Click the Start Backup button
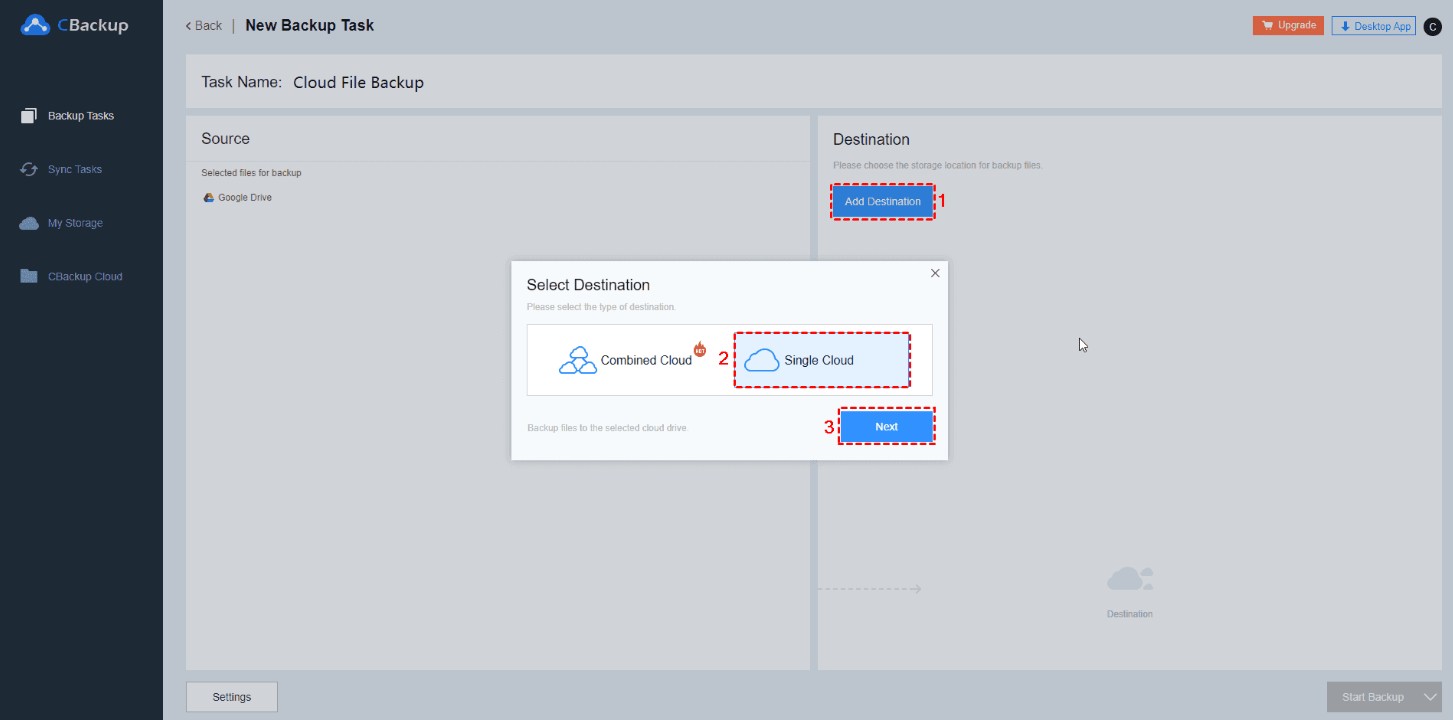 tap(1371, 697)
